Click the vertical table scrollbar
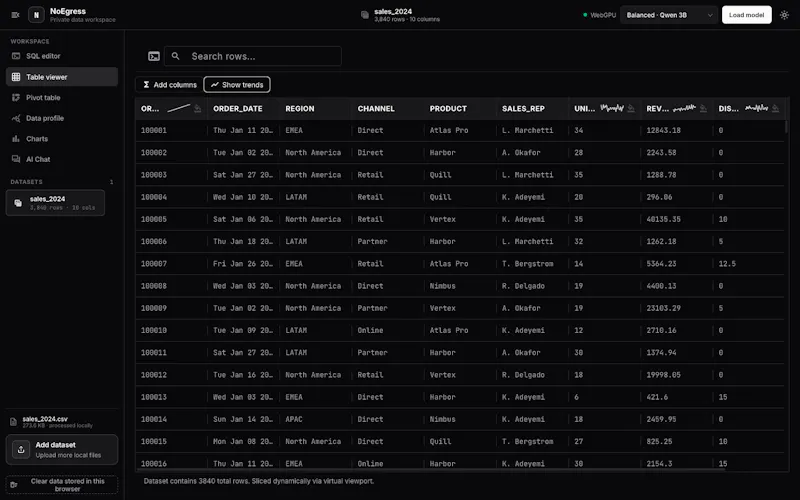The image size is (800, 500). point(786,127)
